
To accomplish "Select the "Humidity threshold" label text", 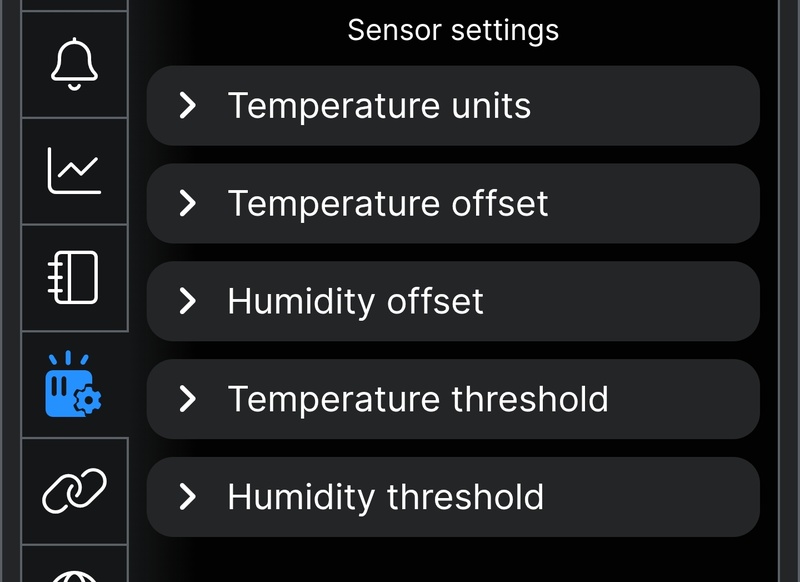I will [385, 497].
